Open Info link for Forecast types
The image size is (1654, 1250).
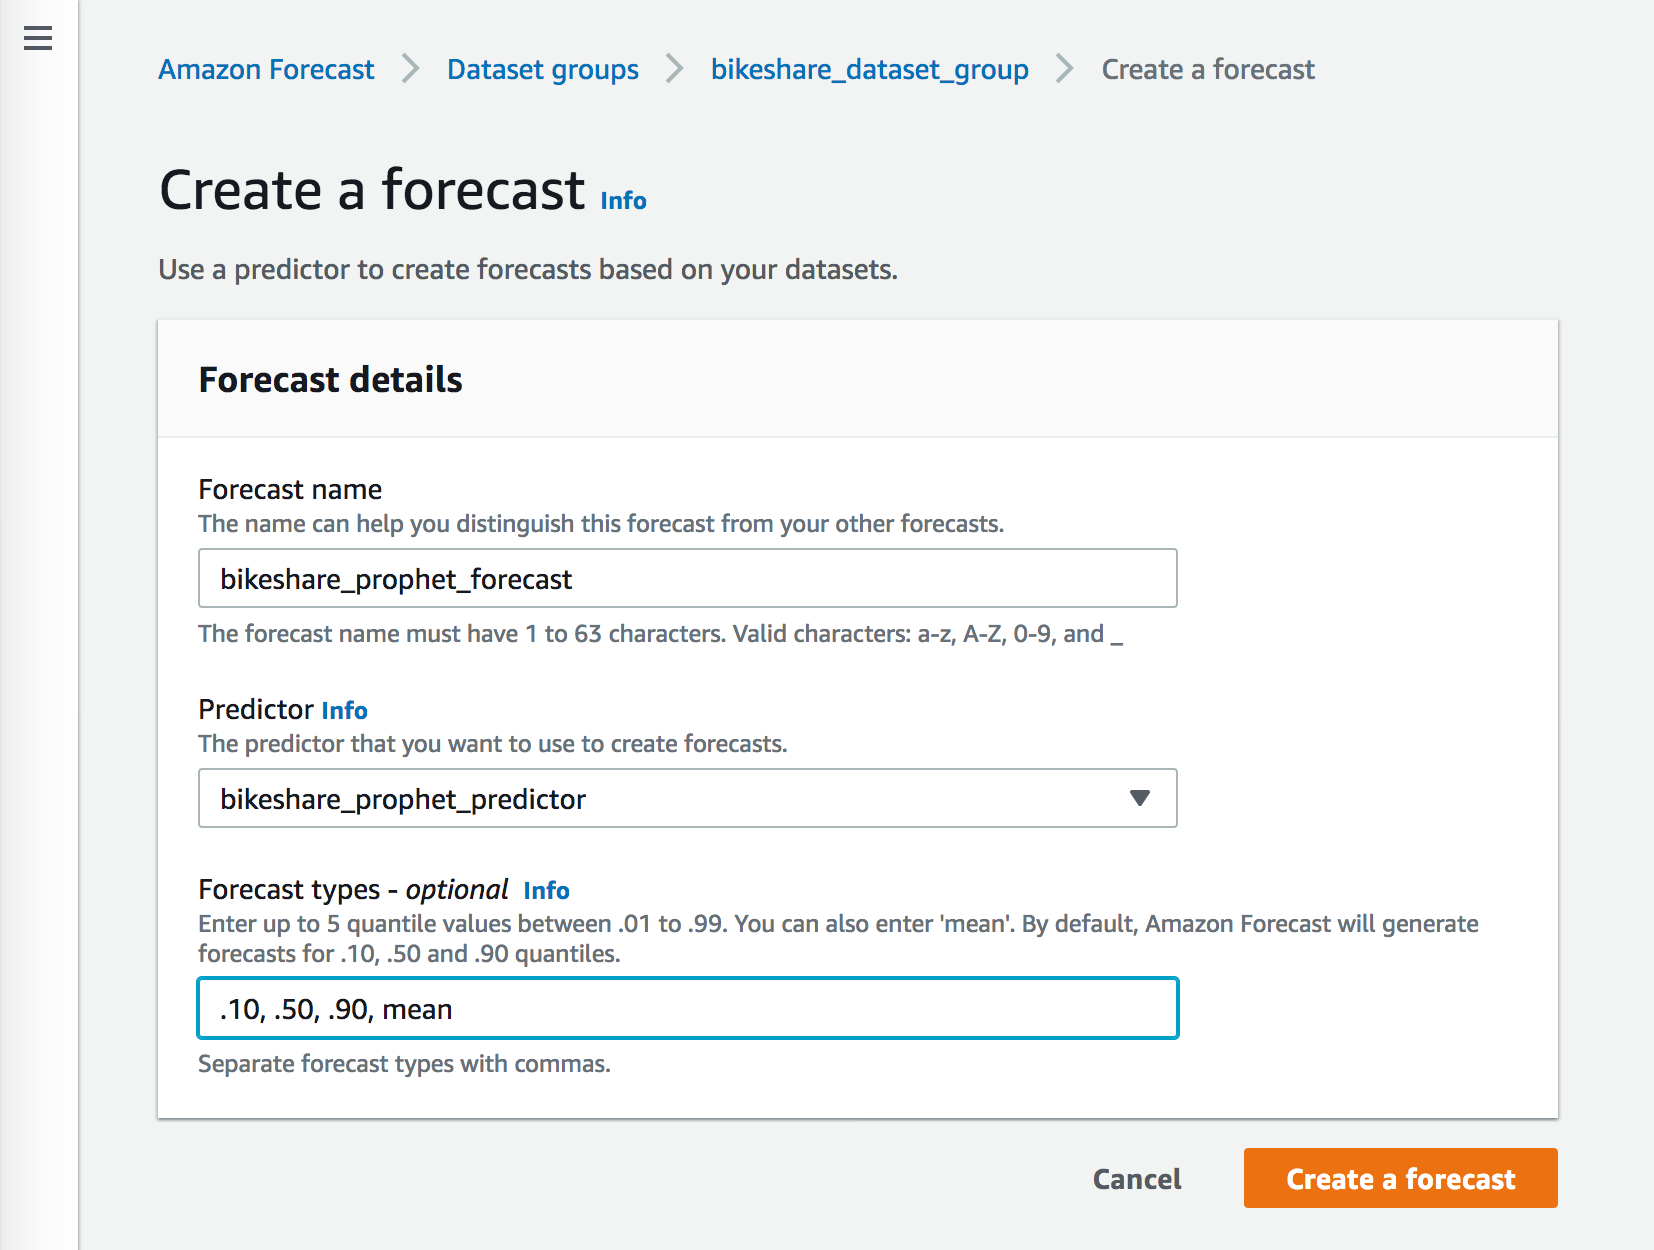546,890
